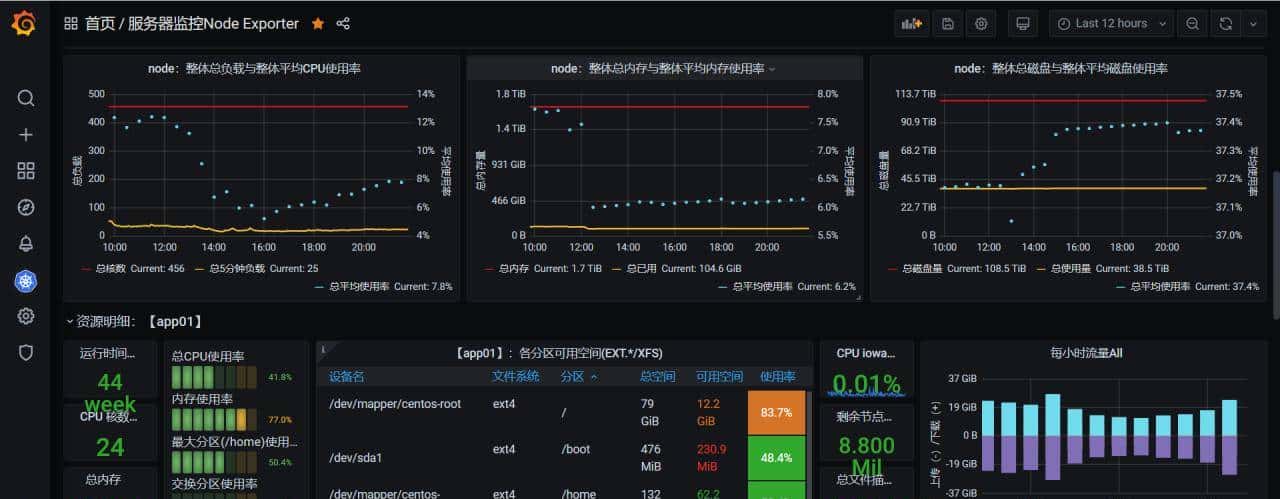Open the Last 12 hours time picker
This screenshot has height=499, width=1280.
pos(1110,24)
